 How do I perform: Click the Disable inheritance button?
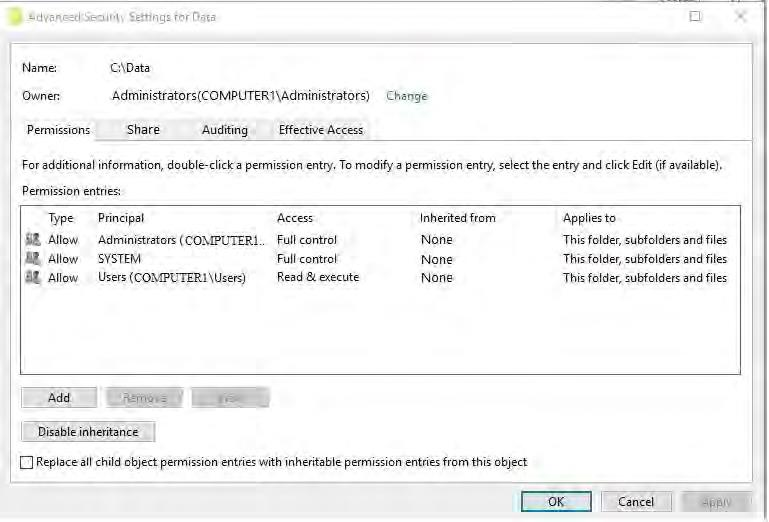pyautogui.click(x=88, y=432)
